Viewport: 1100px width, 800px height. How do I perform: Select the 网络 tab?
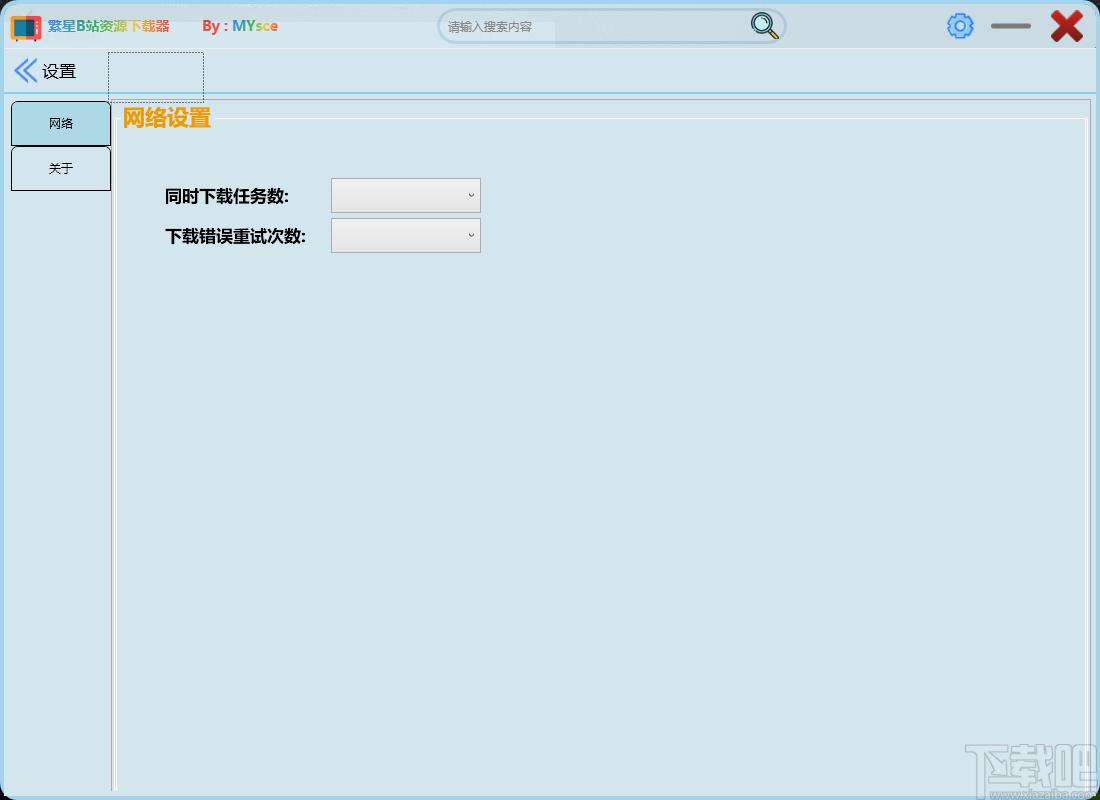point(61,124)
